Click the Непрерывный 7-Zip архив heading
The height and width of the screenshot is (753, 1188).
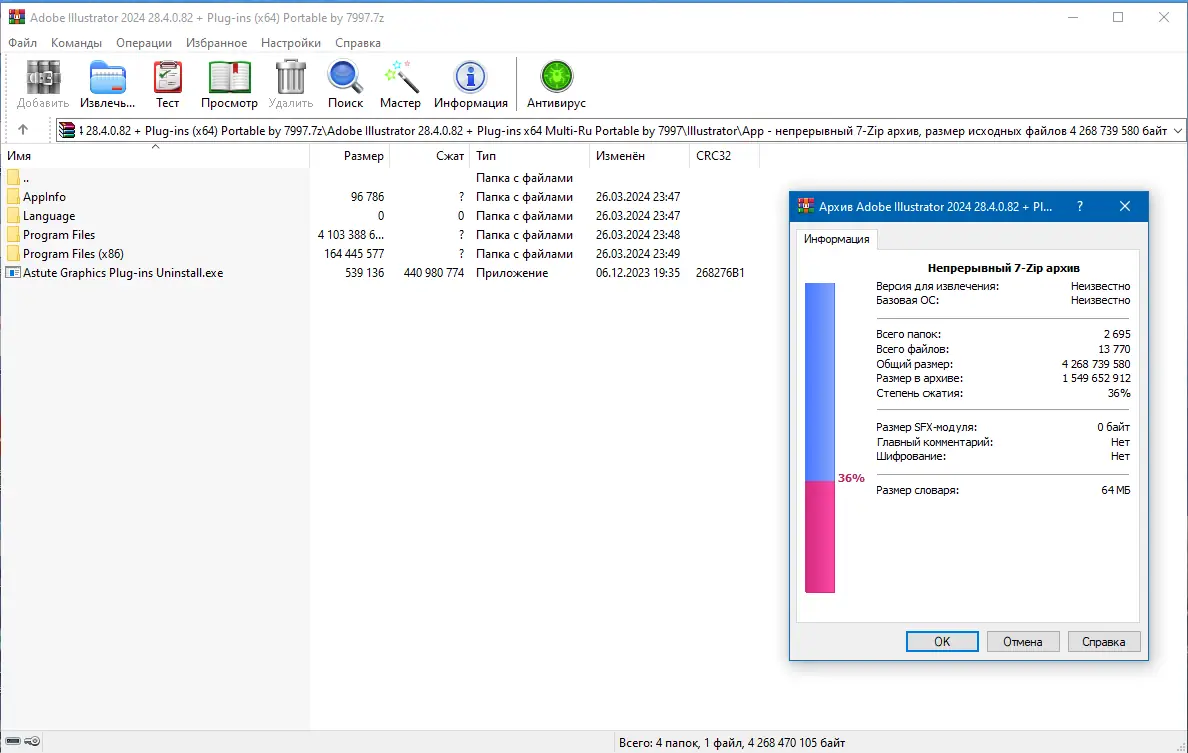pos(1003,267)
